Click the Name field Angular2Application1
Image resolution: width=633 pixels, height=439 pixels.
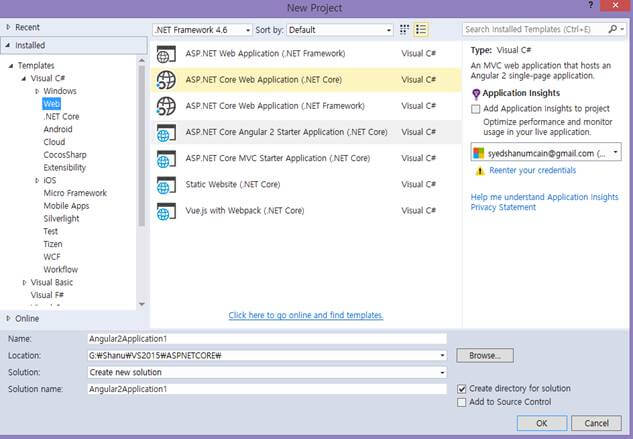(267, 339)
